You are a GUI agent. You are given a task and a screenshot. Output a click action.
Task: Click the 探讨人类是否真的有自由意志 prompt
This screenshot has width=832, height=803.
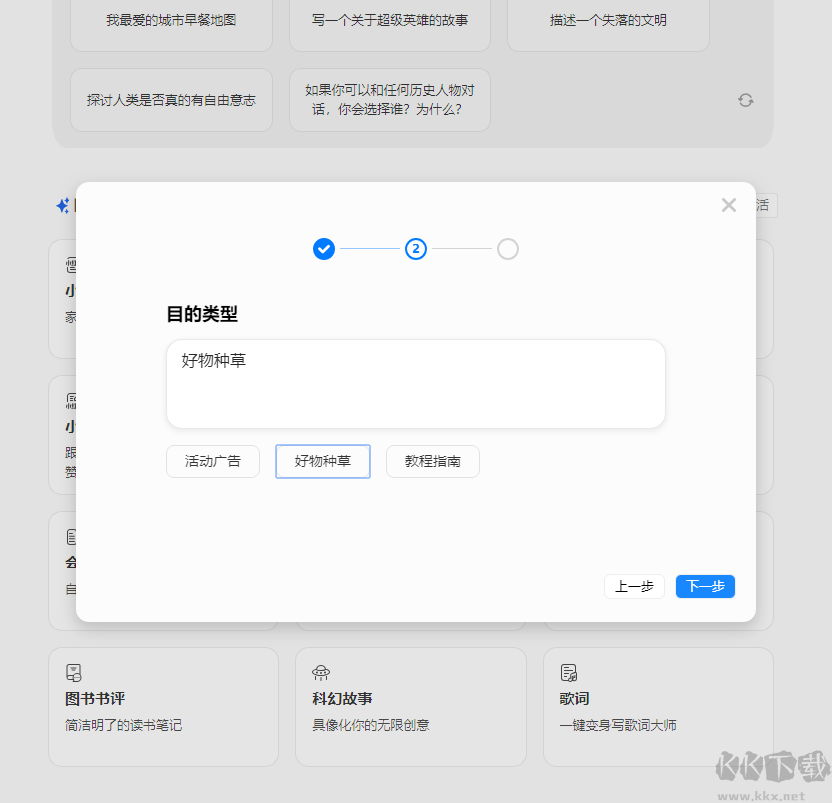pos(170,100)
